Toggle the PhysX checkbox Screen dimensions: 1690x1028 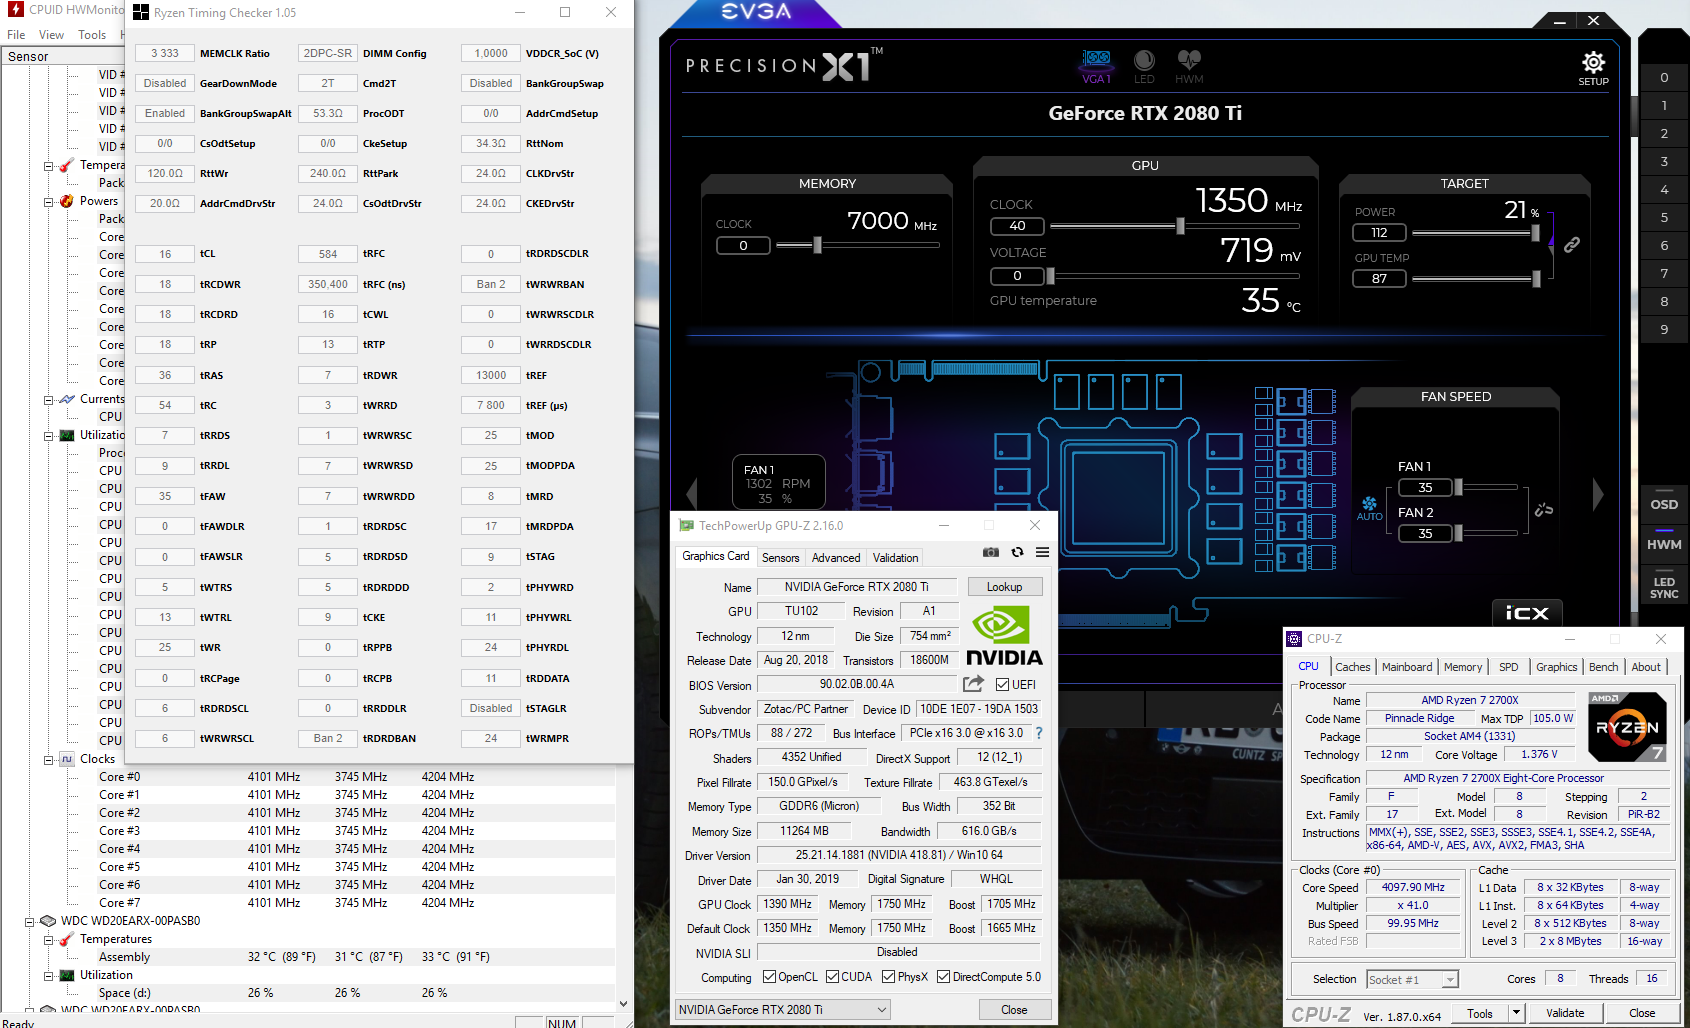click(888, 977)
